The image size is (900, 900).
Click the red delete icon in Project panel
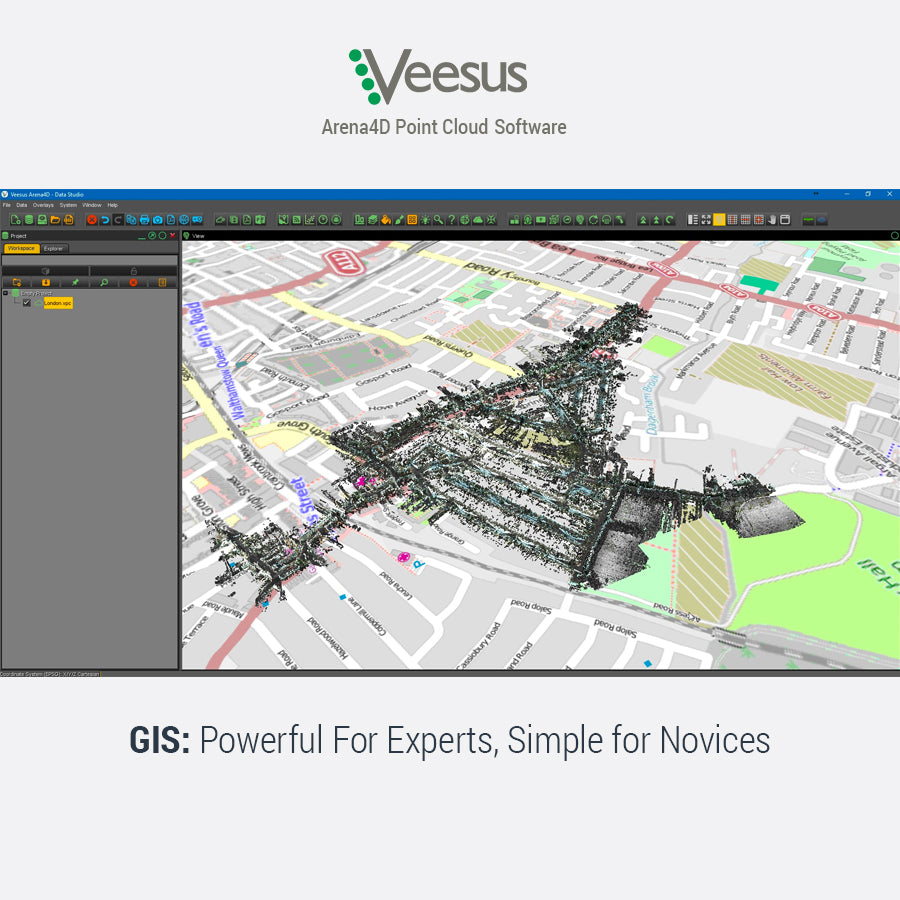tap(133, 282)
